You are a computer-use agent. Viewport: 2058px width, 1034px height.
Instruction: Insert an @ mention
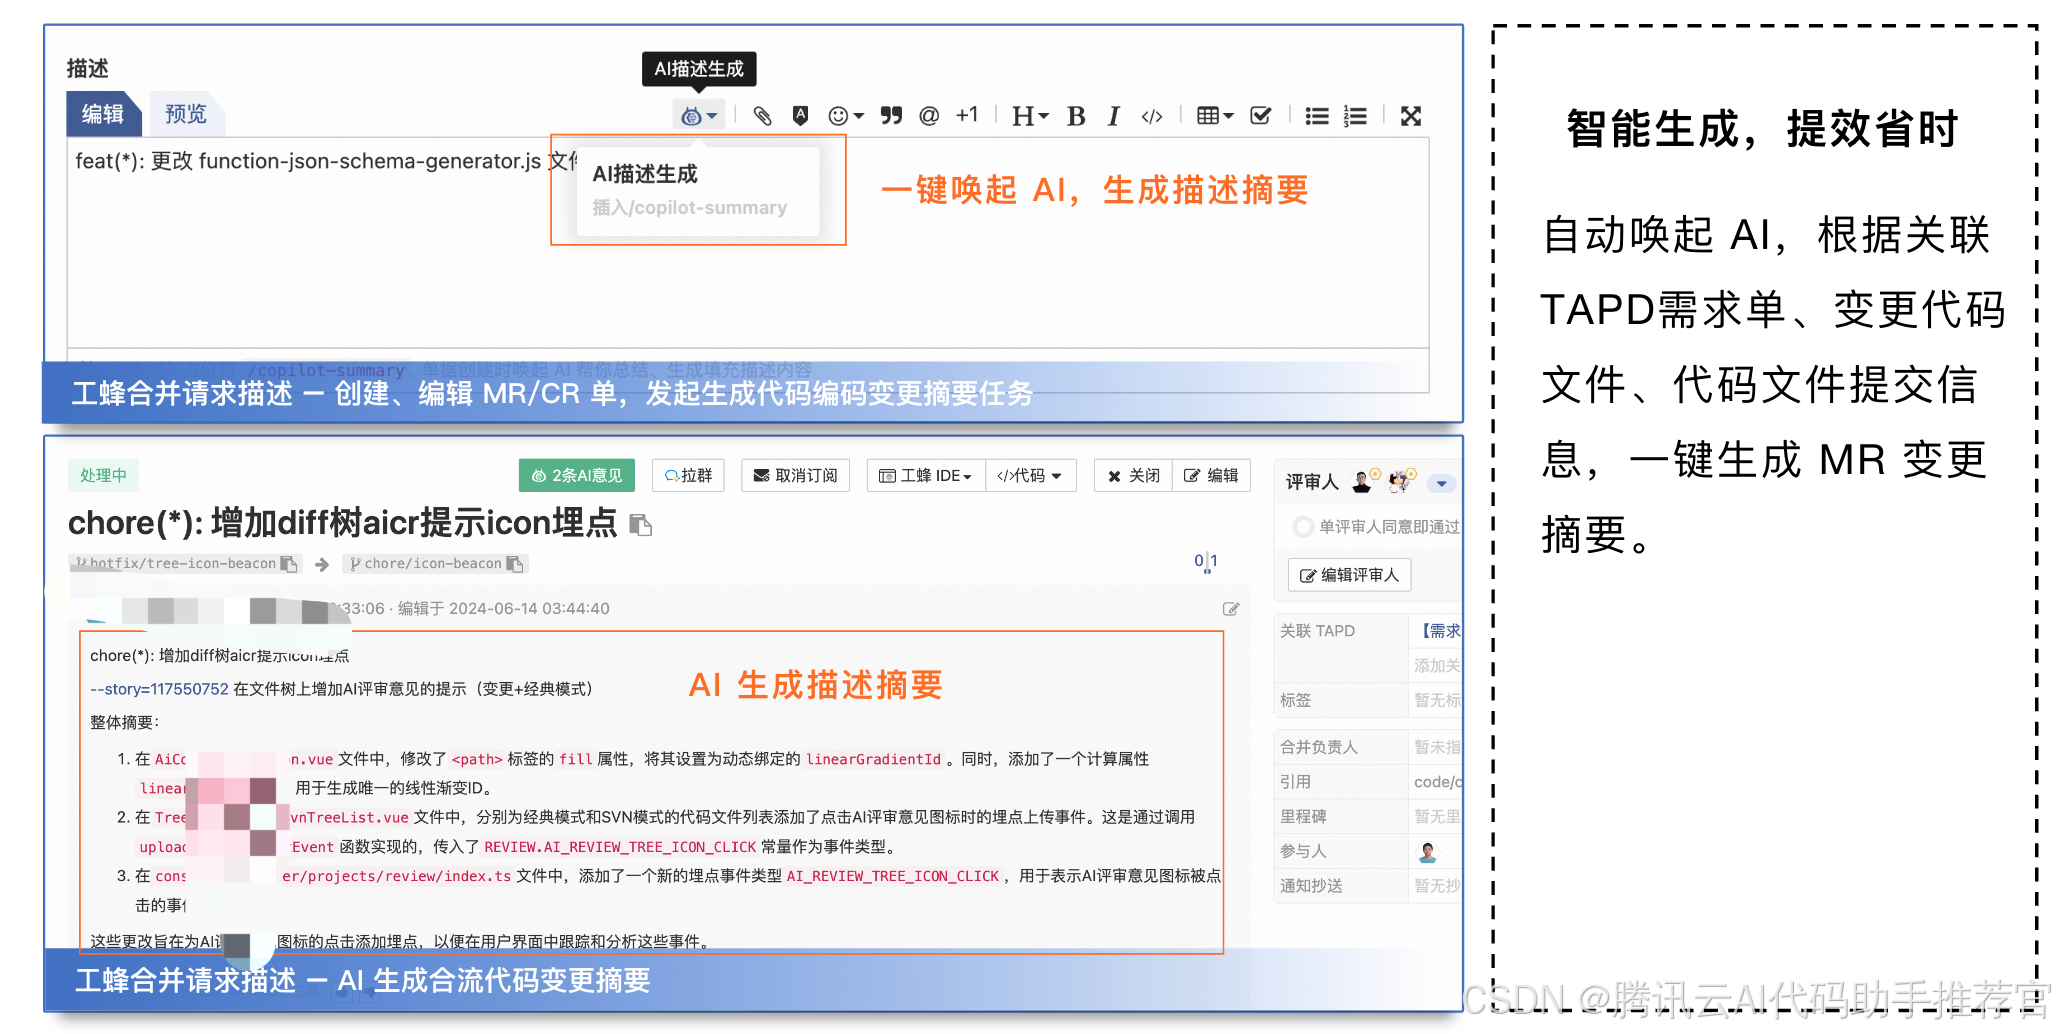coord(929,116)
